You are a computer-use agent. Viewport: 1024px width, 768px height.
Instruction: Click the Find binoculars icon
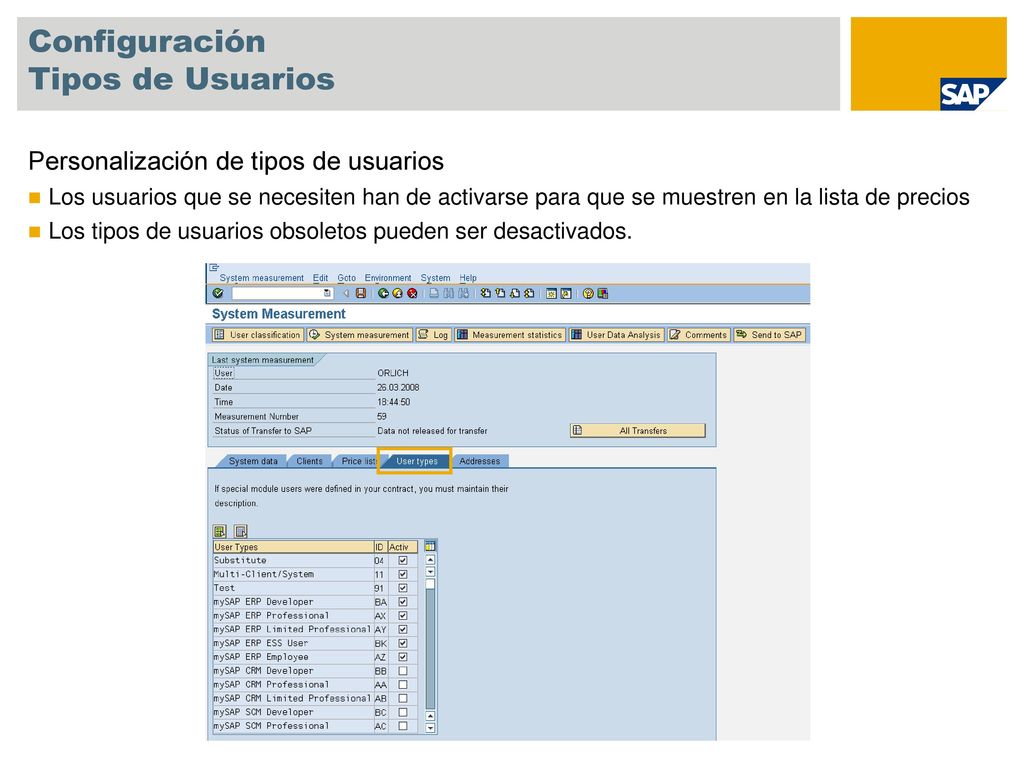449,294
